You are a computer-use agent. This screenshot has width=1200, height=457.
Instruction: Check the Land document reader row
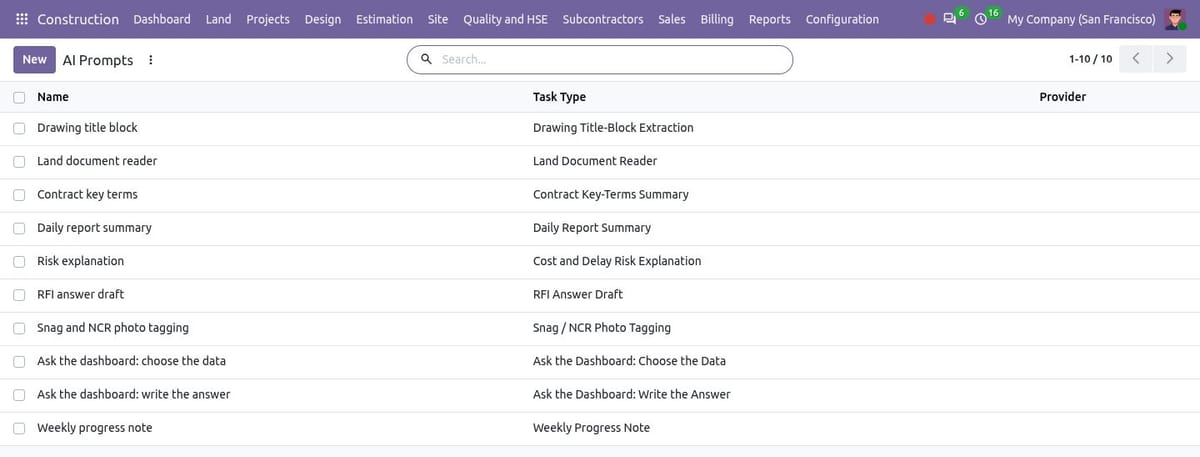[x=20, y=161]
